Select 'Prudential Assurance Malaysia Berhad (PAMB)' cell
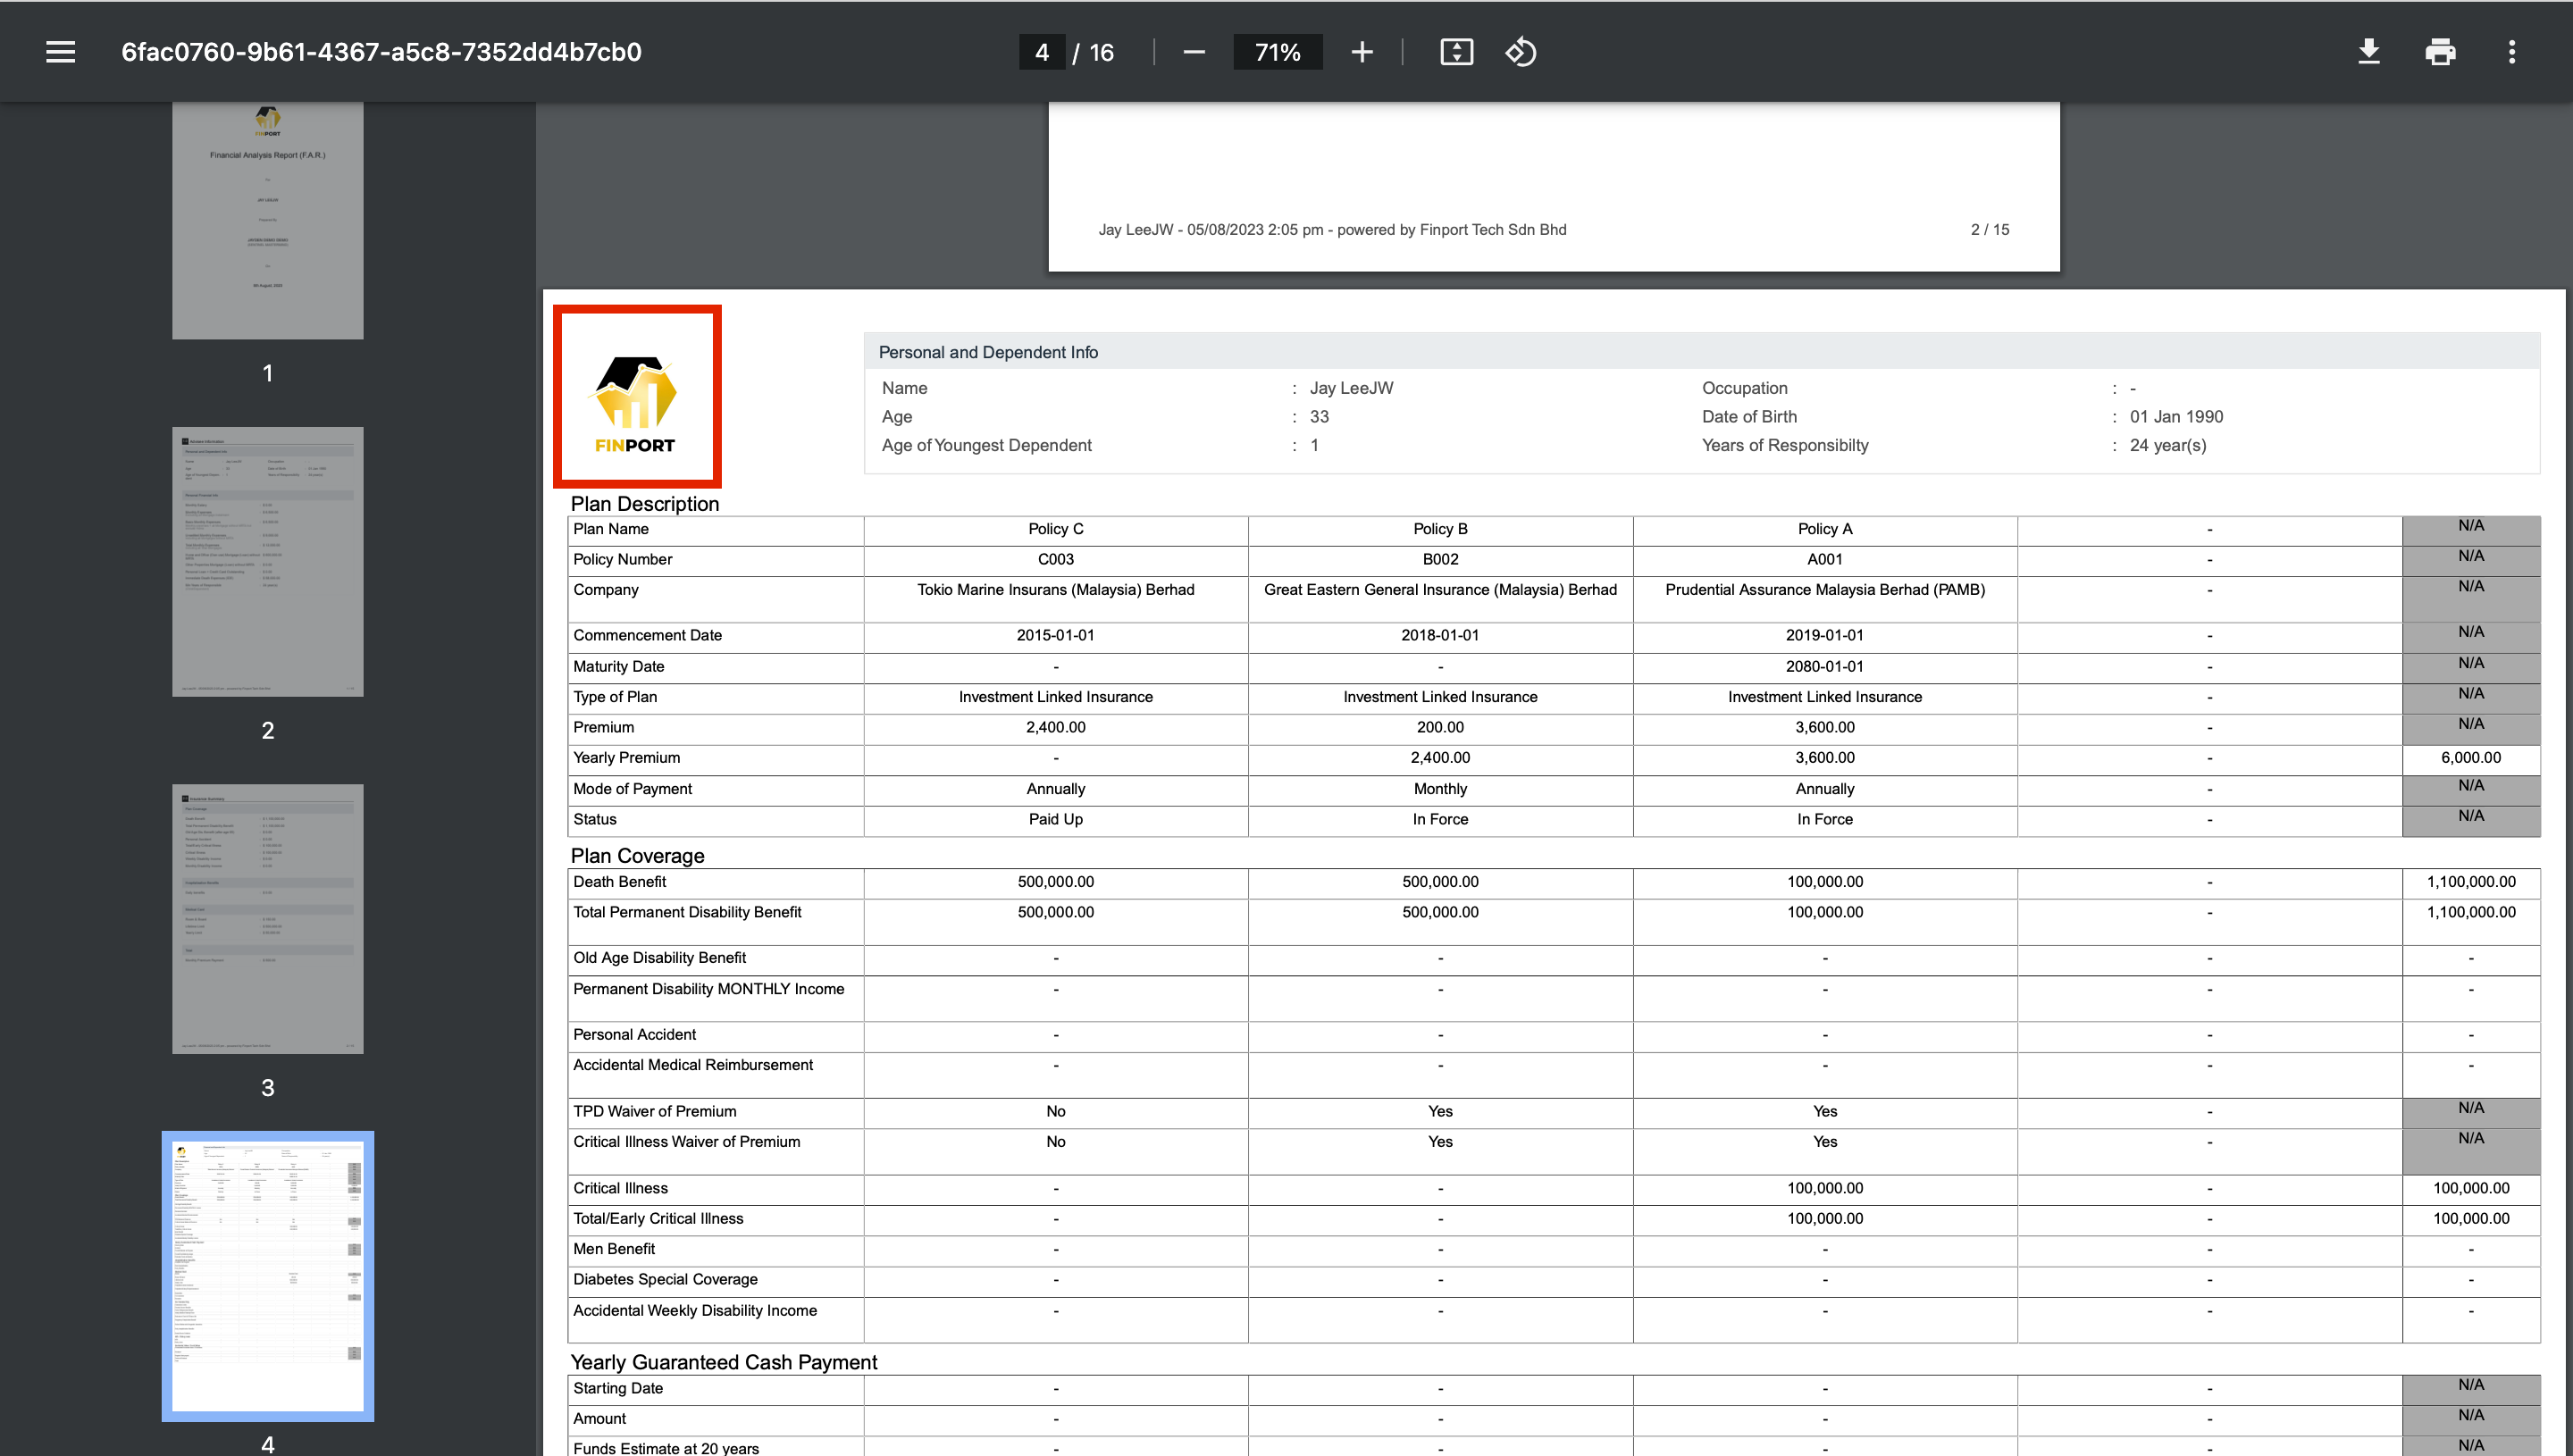Image resolution: width=2573 pixels, height=1456 pixels. pyautogui.click(x=1825, y=598)
